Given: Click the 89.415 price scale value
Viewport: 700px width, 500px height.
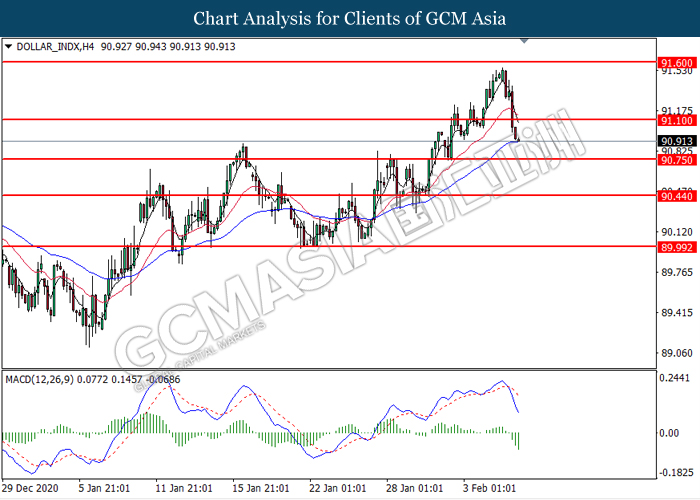Looking at the screenshot, I should (677, 312).
